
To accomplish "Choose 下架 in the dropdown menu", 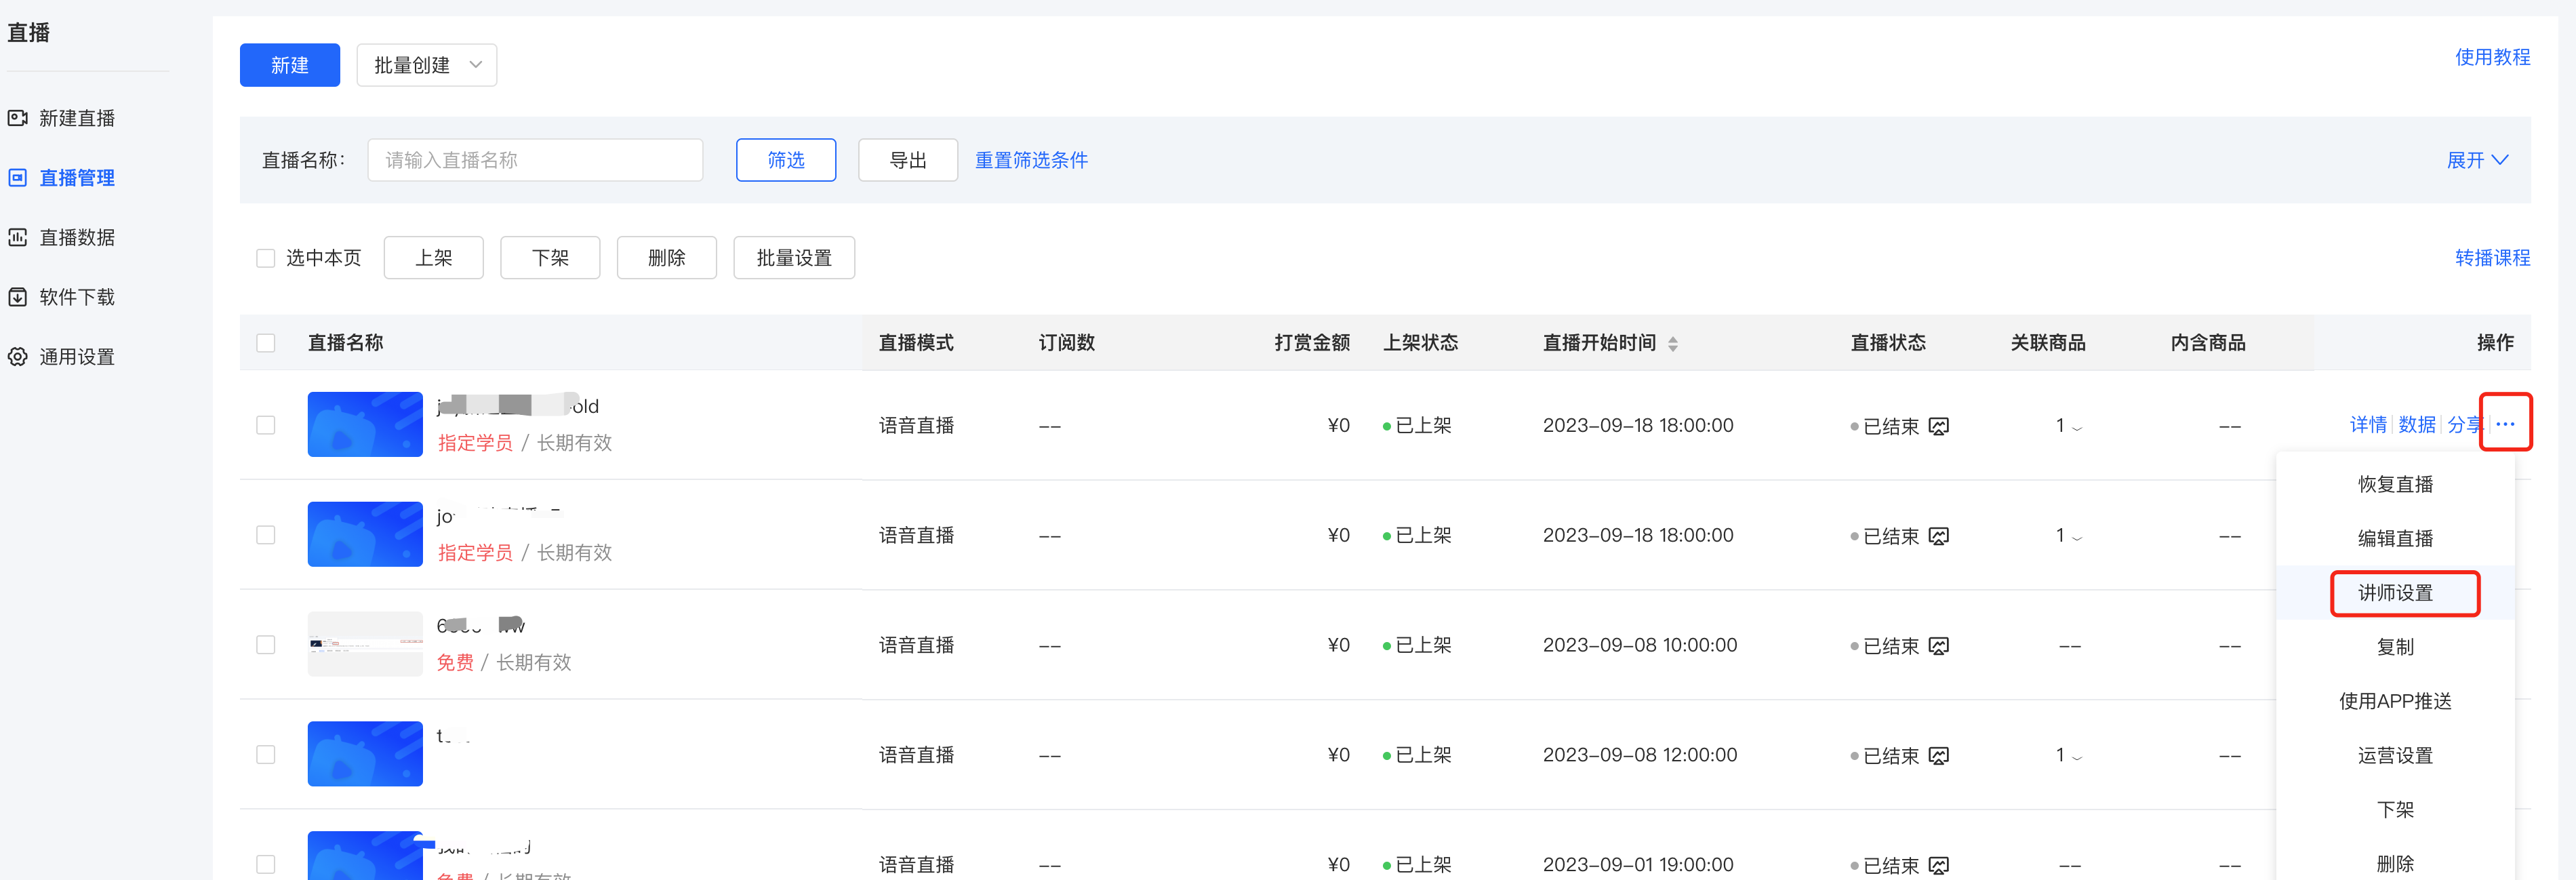I will [x=2395, y=809].
